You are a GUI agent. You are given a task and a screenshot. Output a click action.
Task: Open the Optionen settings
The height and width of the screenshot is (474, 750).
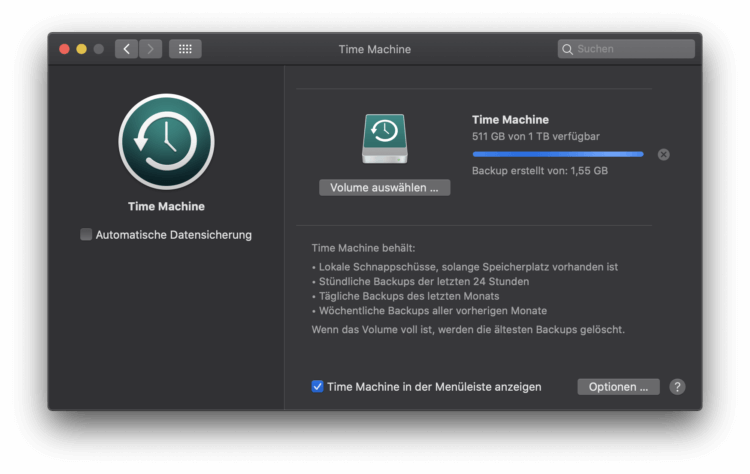618,386
